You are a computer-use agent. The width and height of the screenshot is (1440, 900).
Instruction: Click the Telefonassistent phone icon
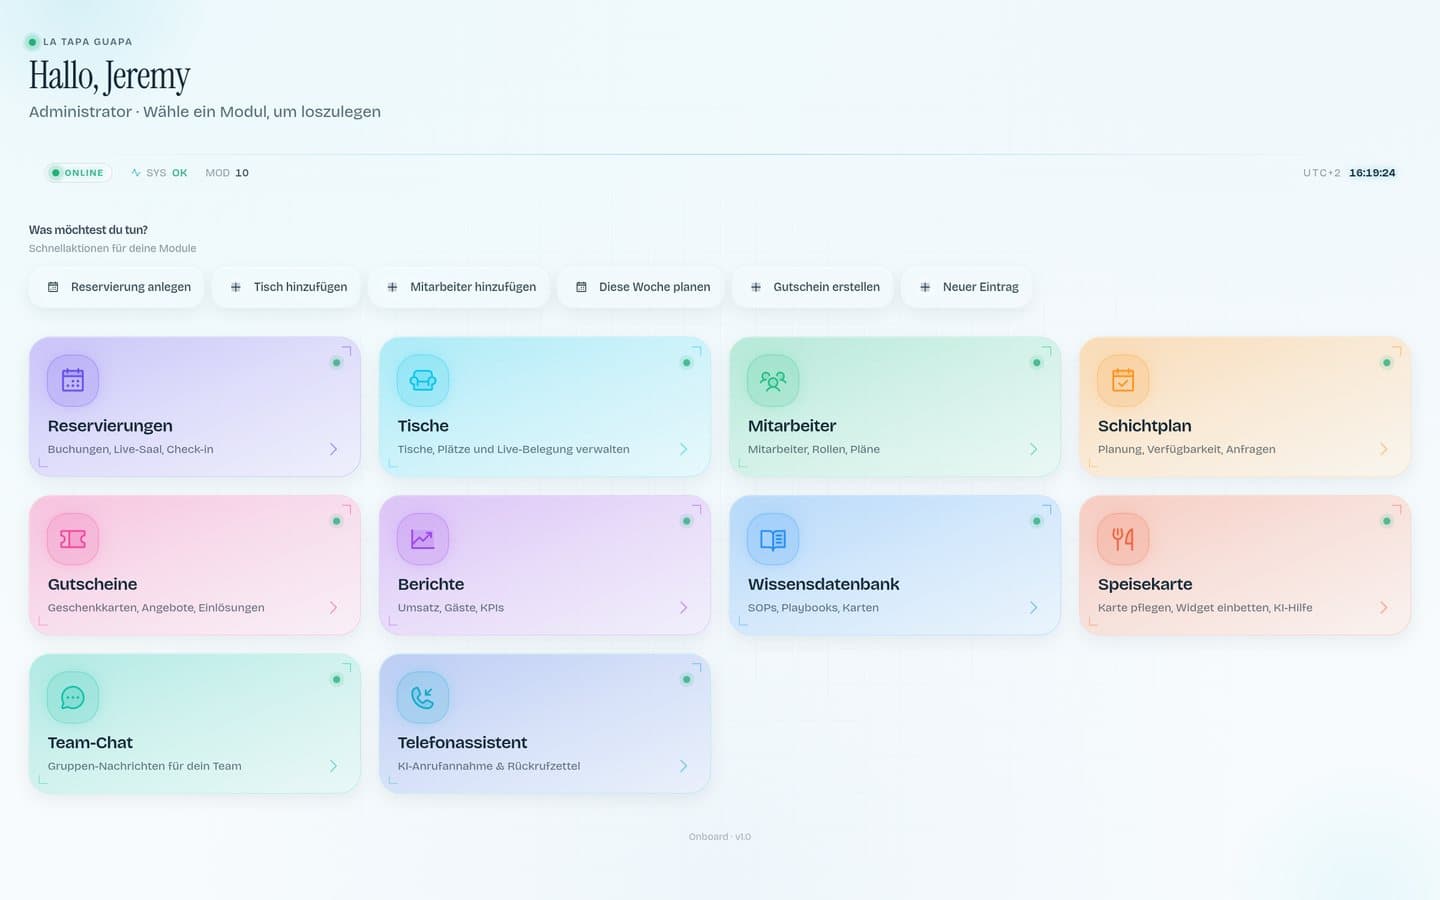pyautogui.click(x=423, y=697)
